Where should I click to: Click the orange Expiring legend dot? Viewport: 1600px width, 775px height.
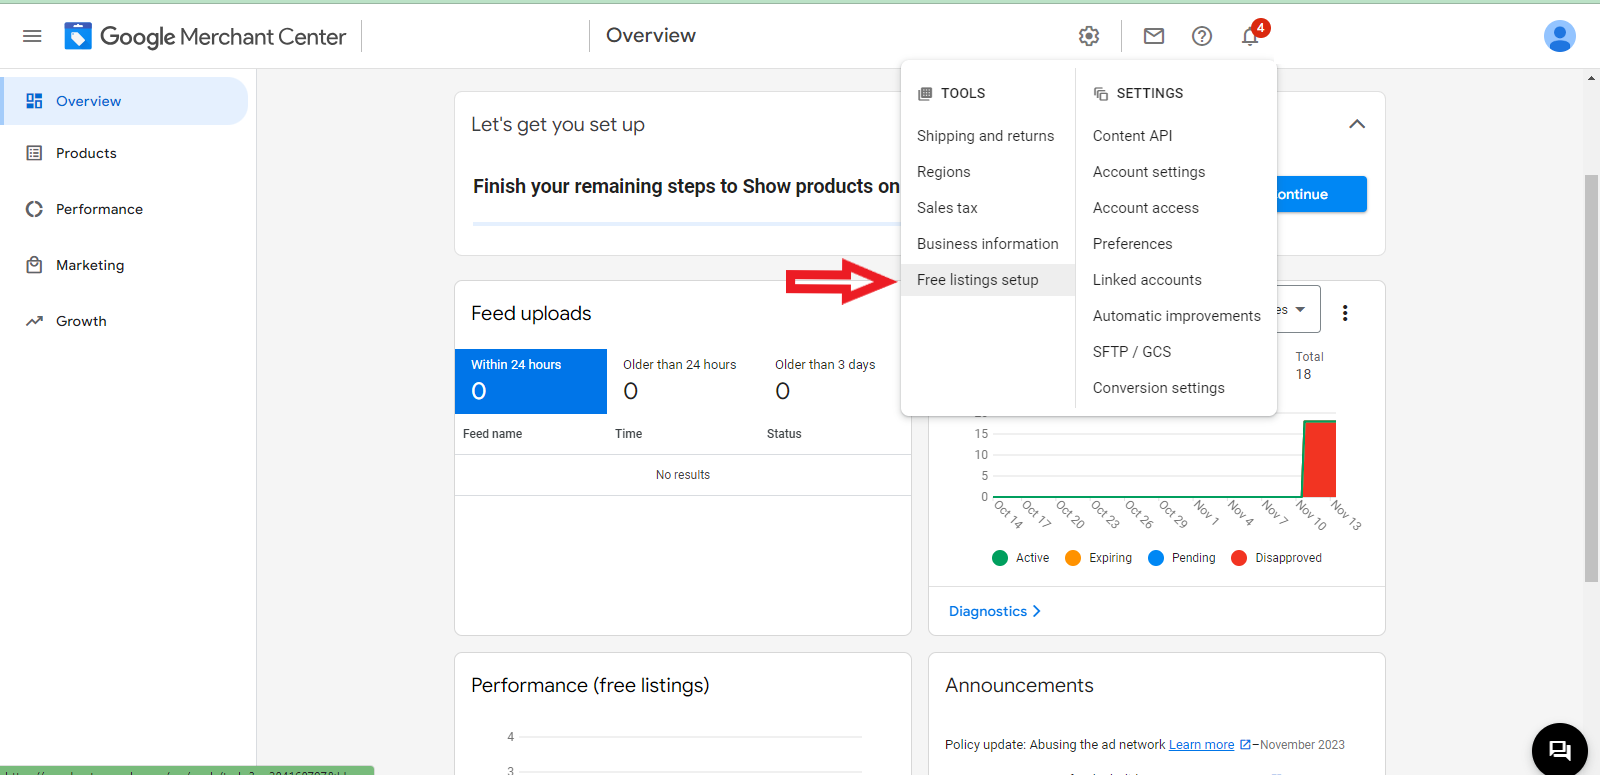[x=1073, y=558]
